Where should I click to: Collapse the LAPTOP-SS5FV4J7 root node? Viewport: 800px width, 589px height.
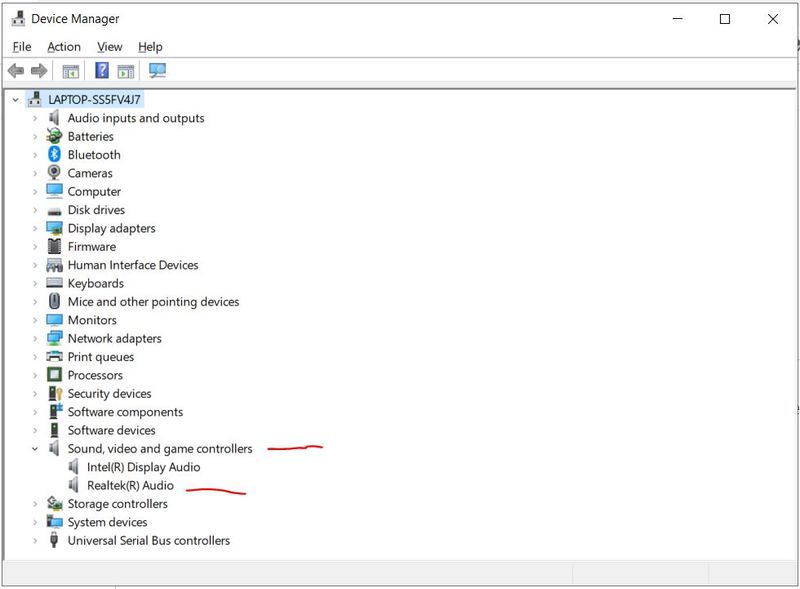point(15,100)
